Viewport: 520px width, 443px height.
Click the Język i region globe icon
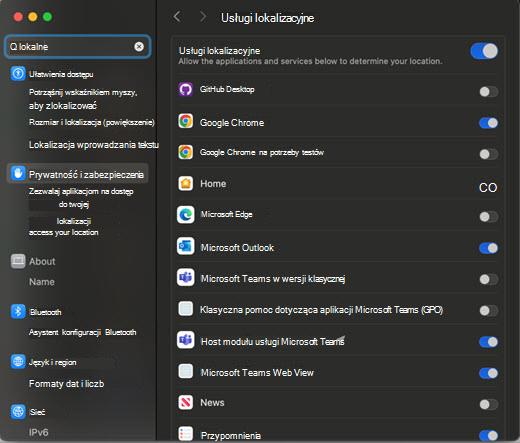coord(18,361)
